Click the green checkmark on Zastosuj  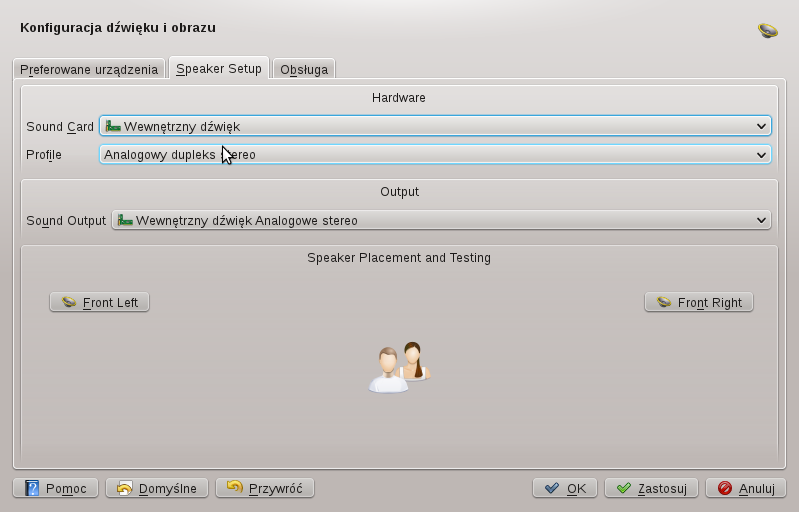pos(624,488)
